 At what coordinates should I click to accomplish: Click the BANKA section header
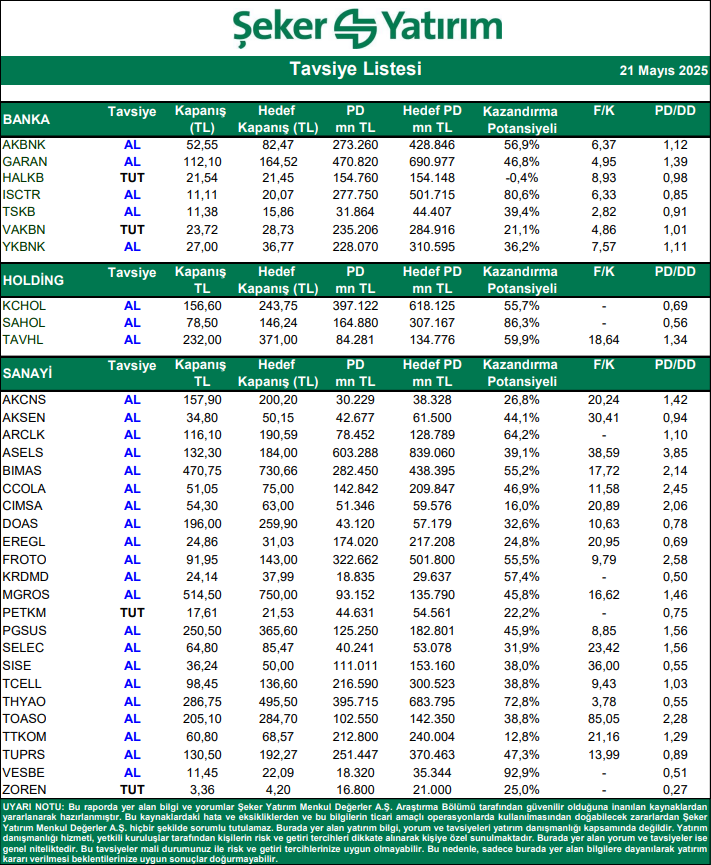[x=26, y=120]
